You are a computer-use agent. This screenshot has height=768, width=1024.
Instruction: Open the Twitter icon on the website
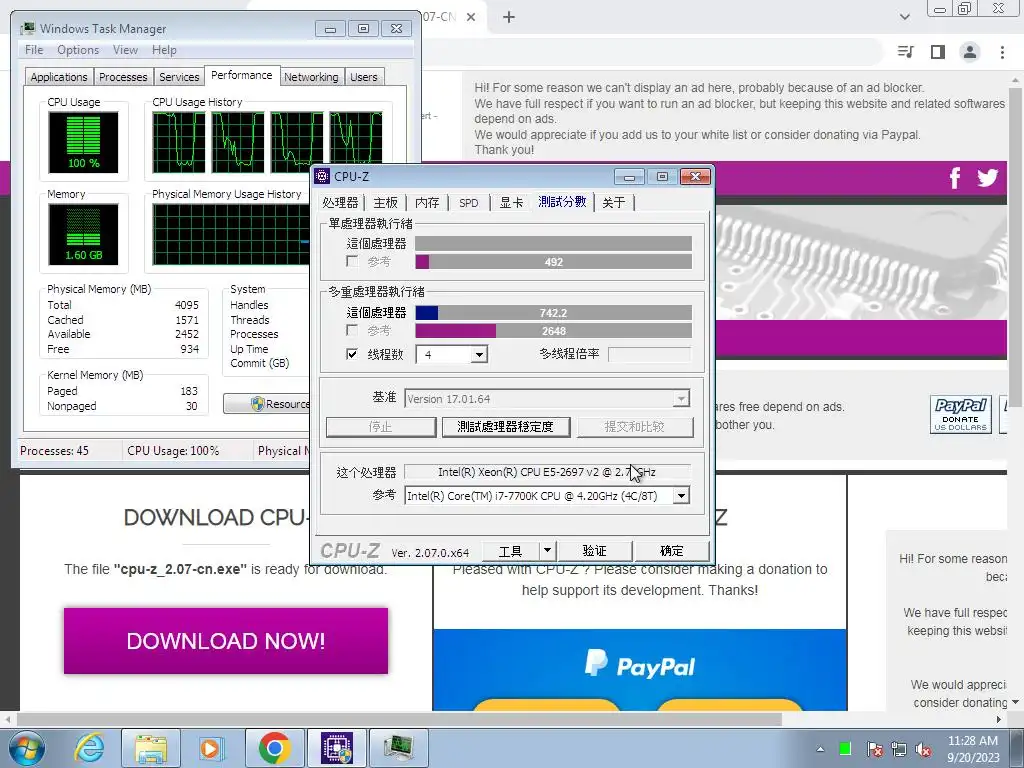point(987,178)
